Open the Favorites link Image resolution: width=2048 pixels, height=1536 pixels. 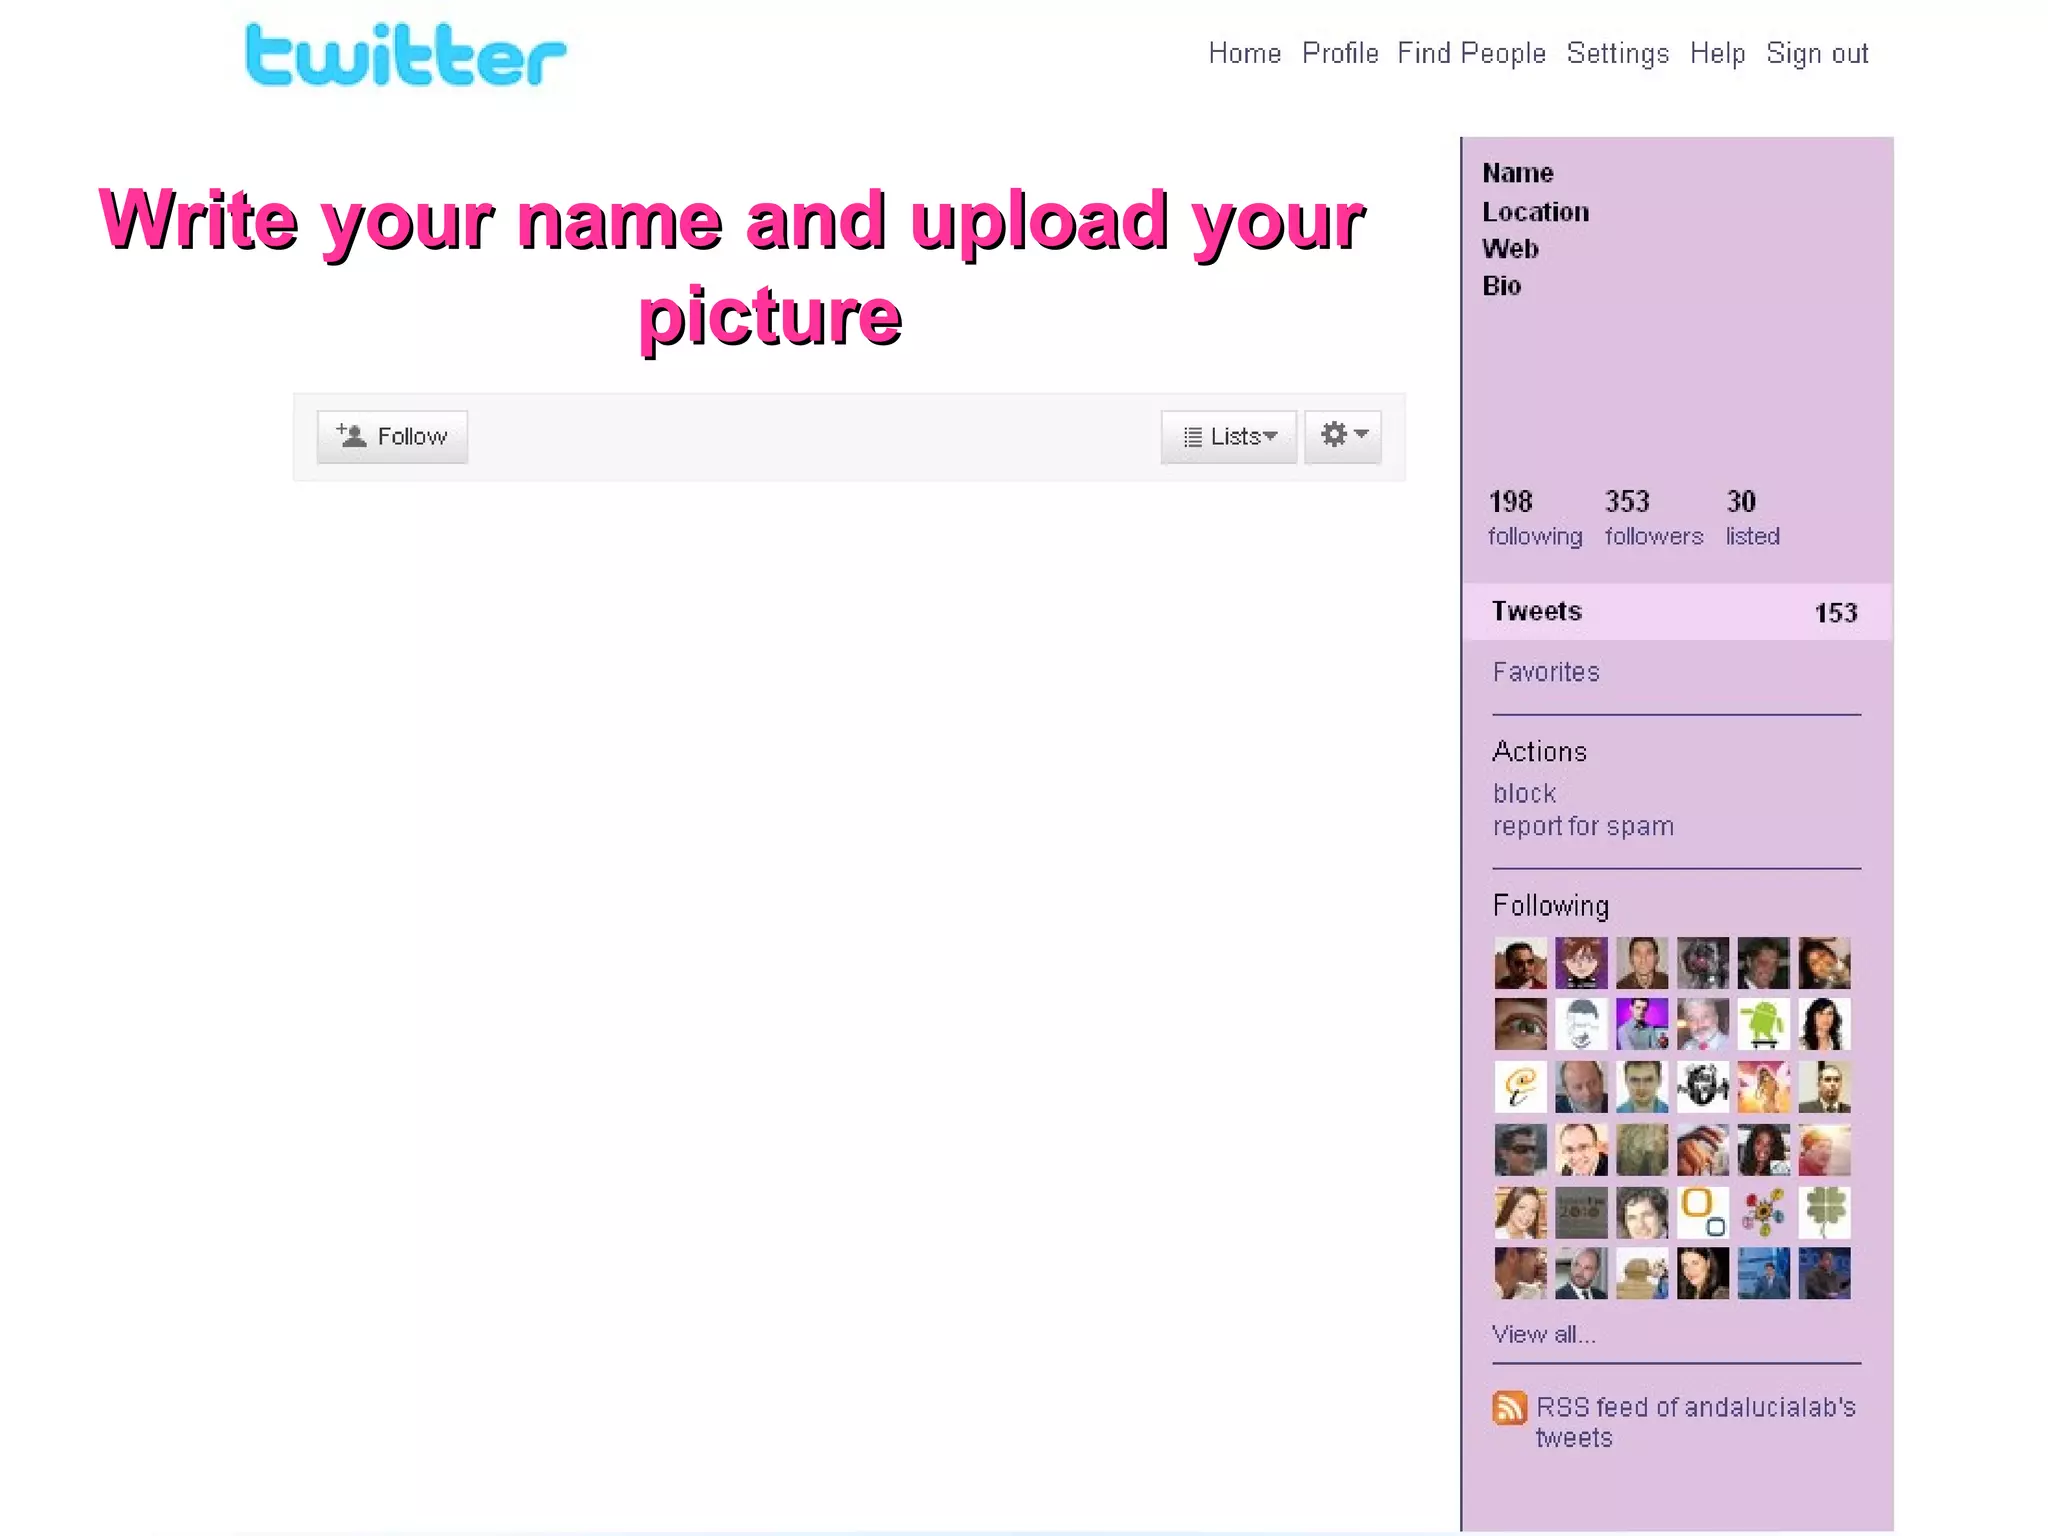[x=1545, y=672]
